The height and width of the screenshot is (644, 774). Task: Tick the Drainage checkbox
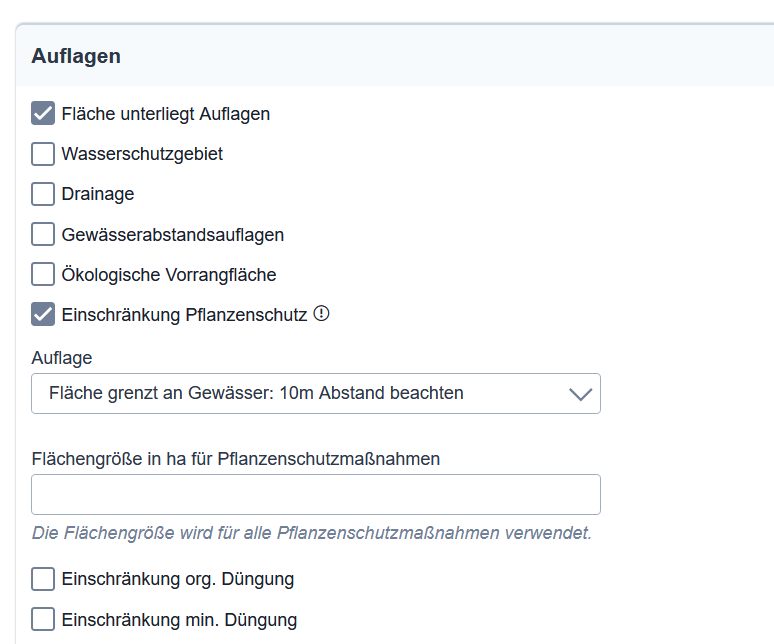click(43, 194)
